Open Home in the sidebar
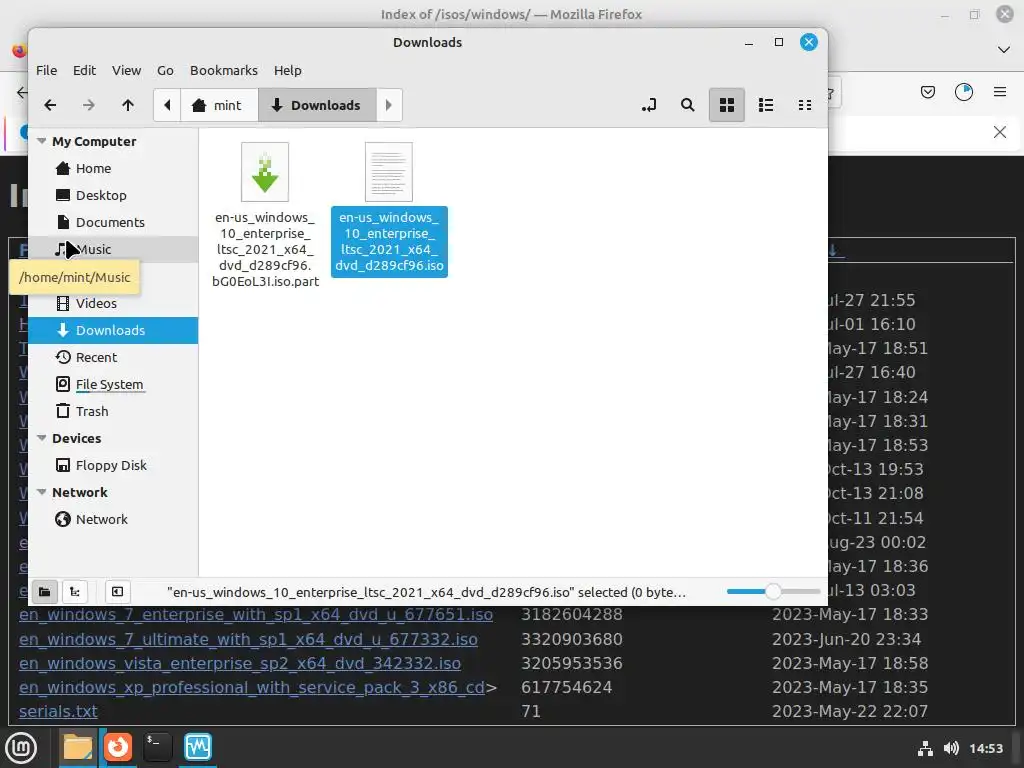This screenshot has height=768, width=1024. pyautogui.click(x=113, y=168)
